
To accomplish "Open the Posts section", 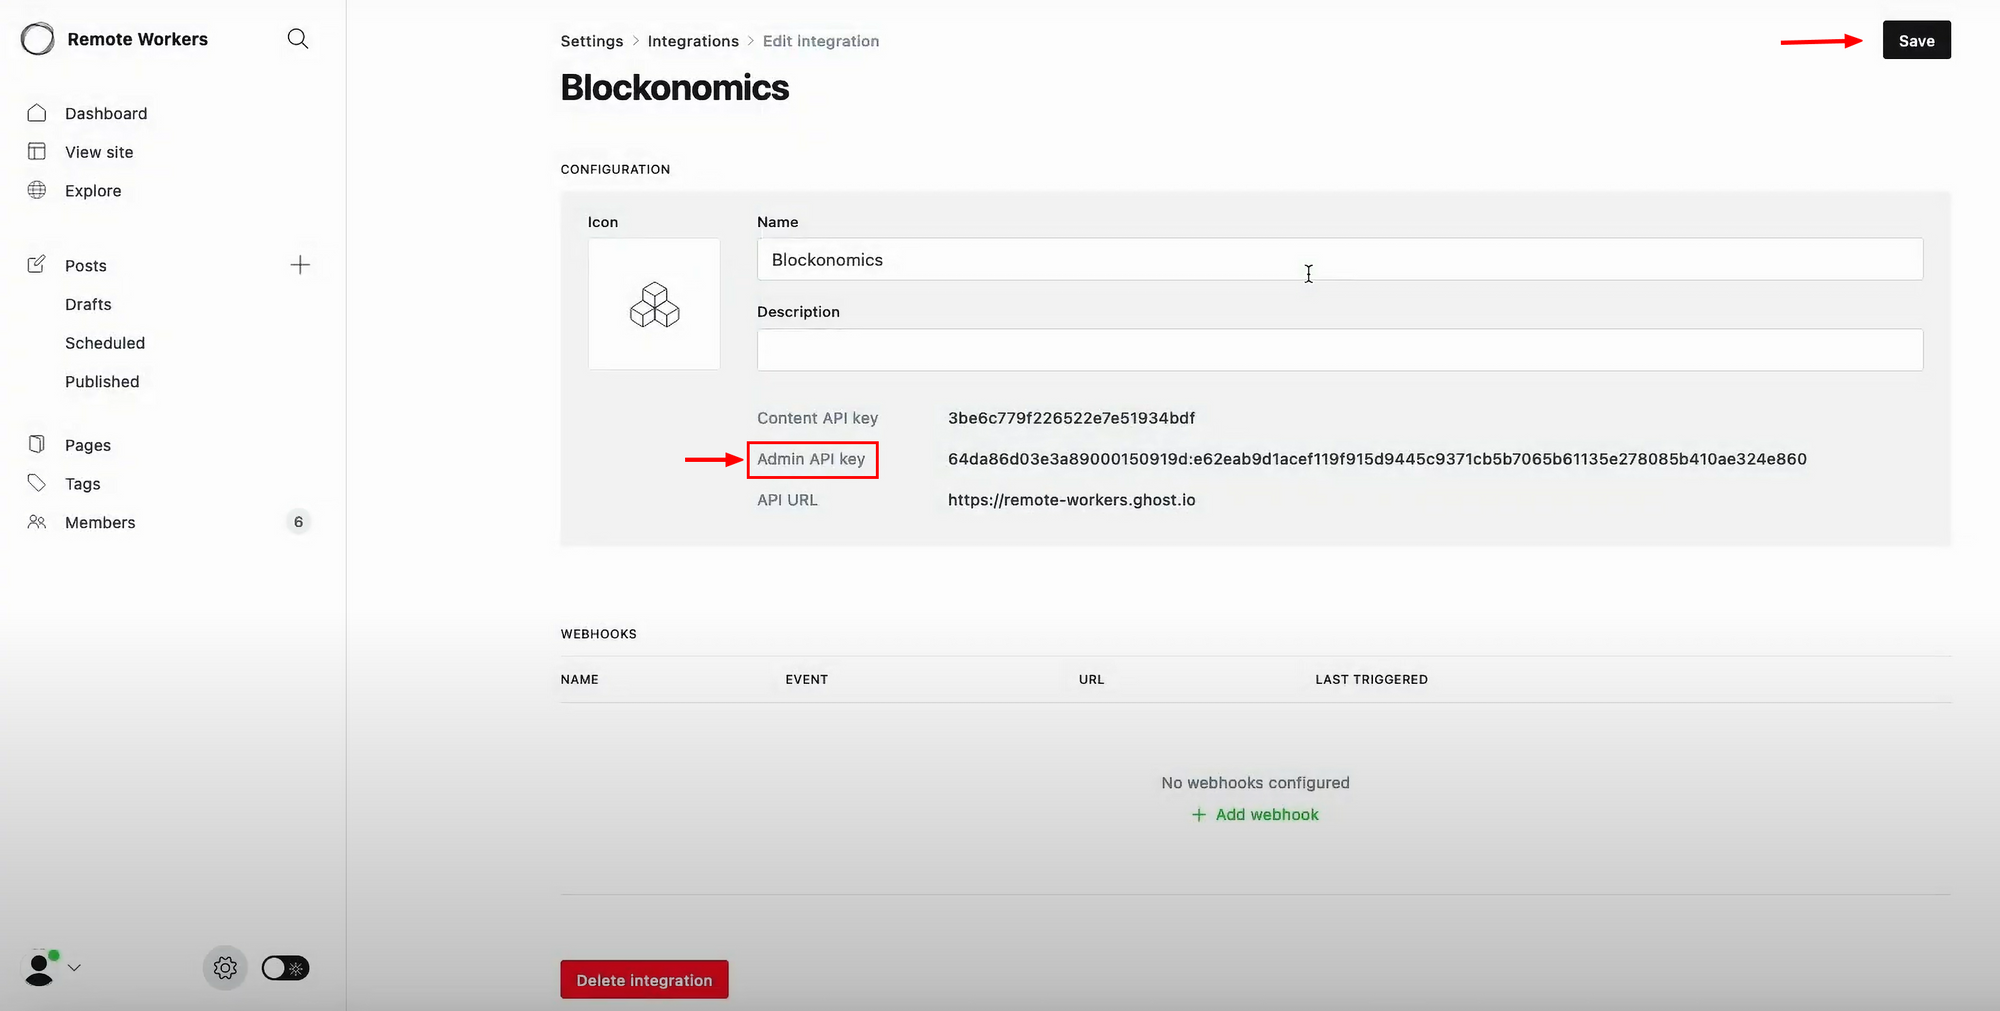I will 86,266.
